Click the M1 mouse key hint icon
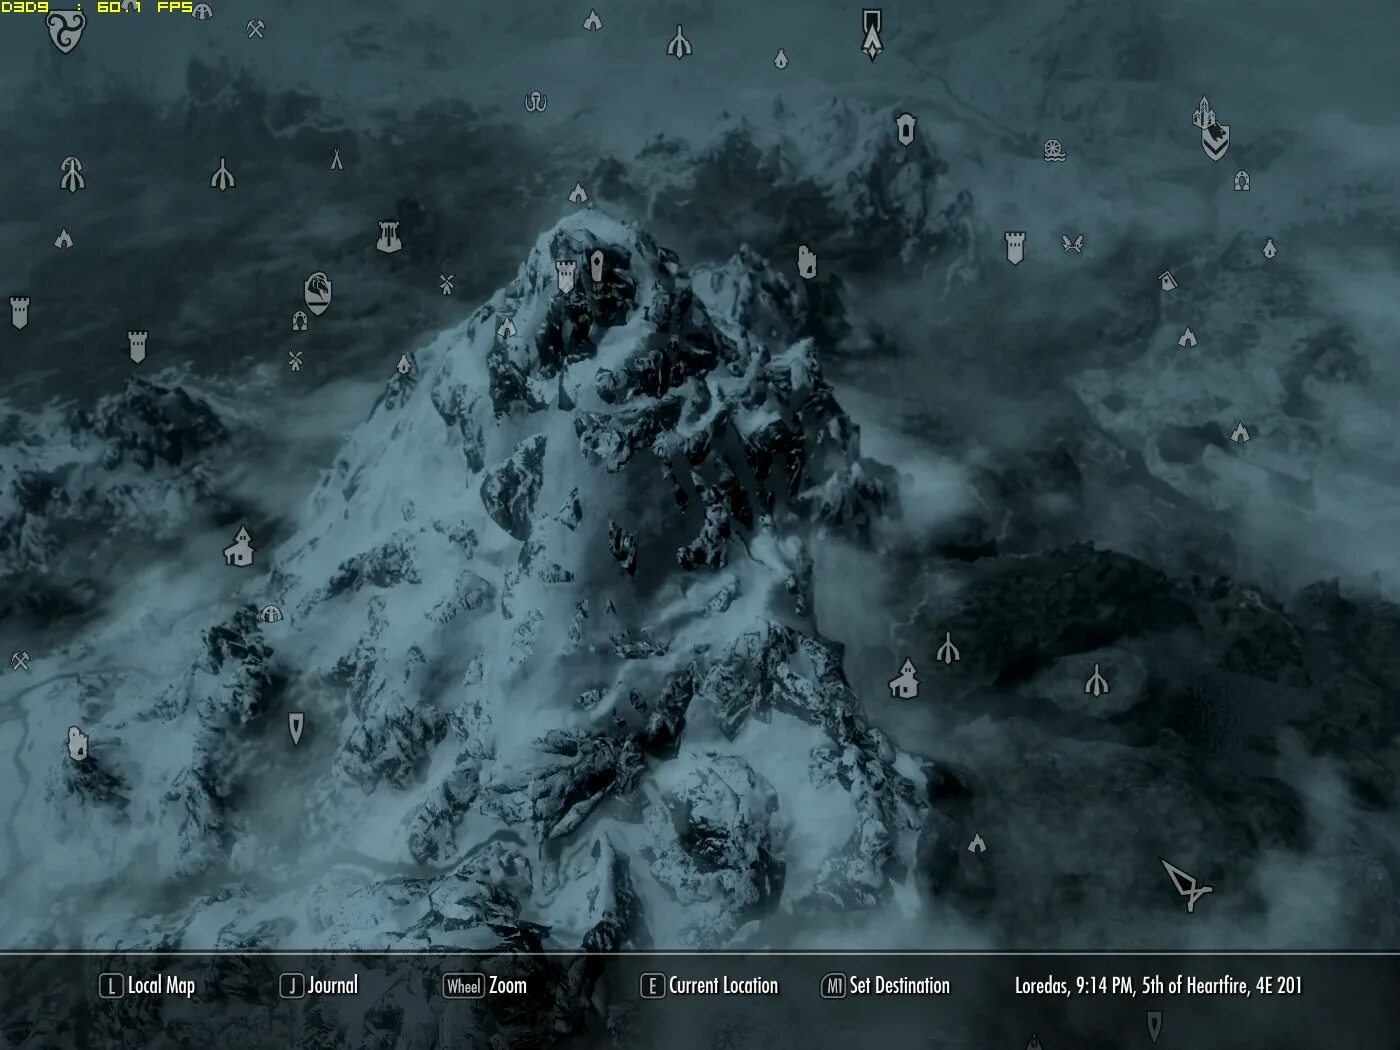Image resolution: width=1400 pixels, height=1050 pixels. click(x=834, y=986)
